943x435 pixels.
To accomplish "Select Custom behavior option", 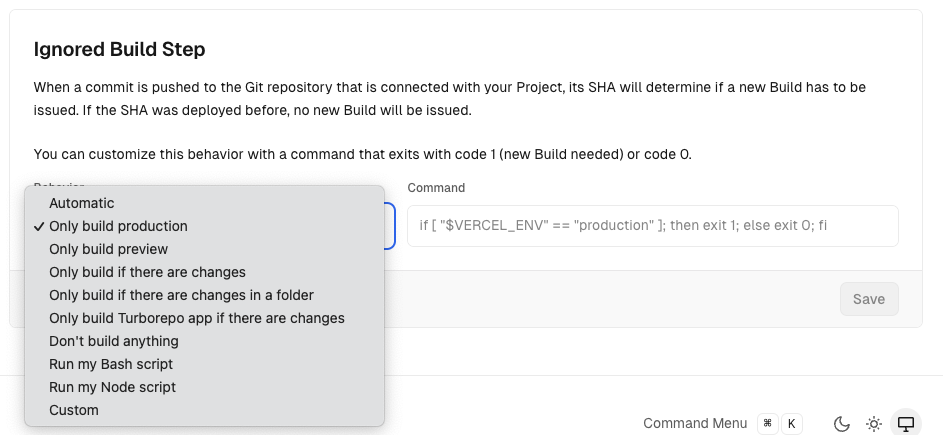I will pyautogui.click(x=74, y=410).
